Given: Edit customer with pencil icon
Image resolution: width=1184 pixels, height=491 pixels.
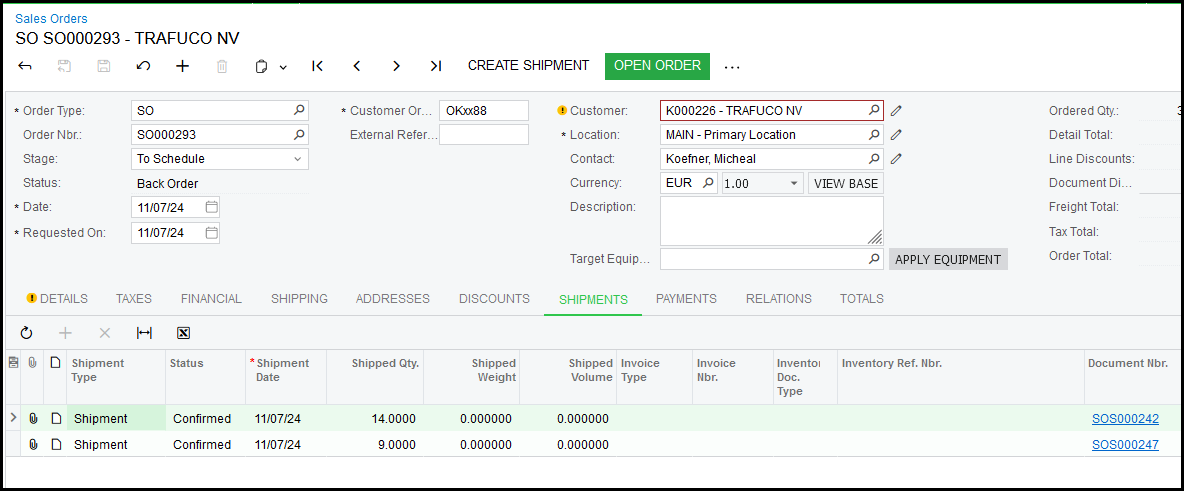Looking at the screenshot, I should (x=897, y=111).
